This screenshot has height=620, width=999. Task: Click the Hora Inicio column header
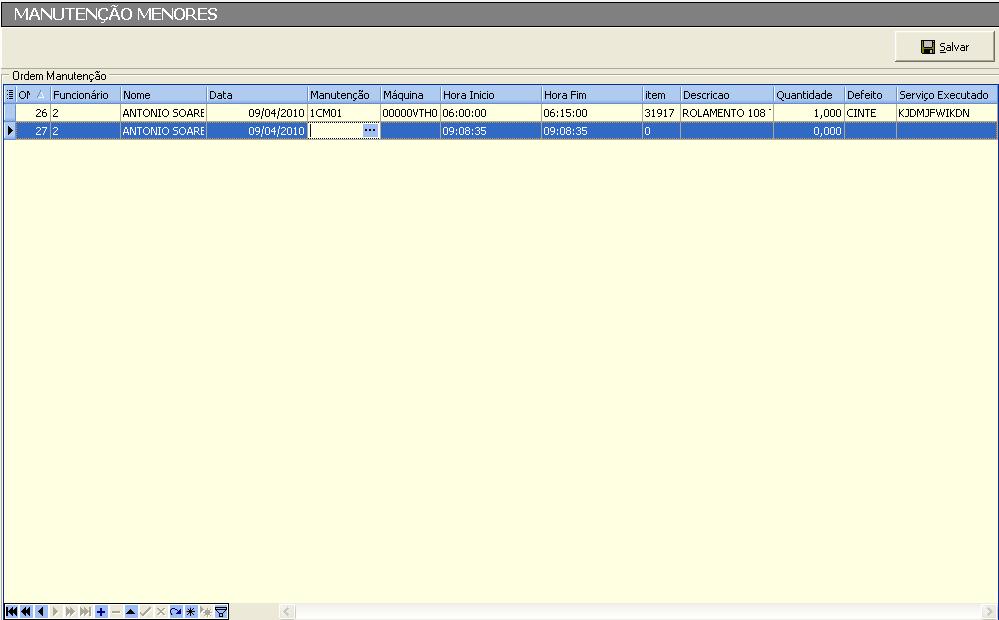[x=490, y=95]
